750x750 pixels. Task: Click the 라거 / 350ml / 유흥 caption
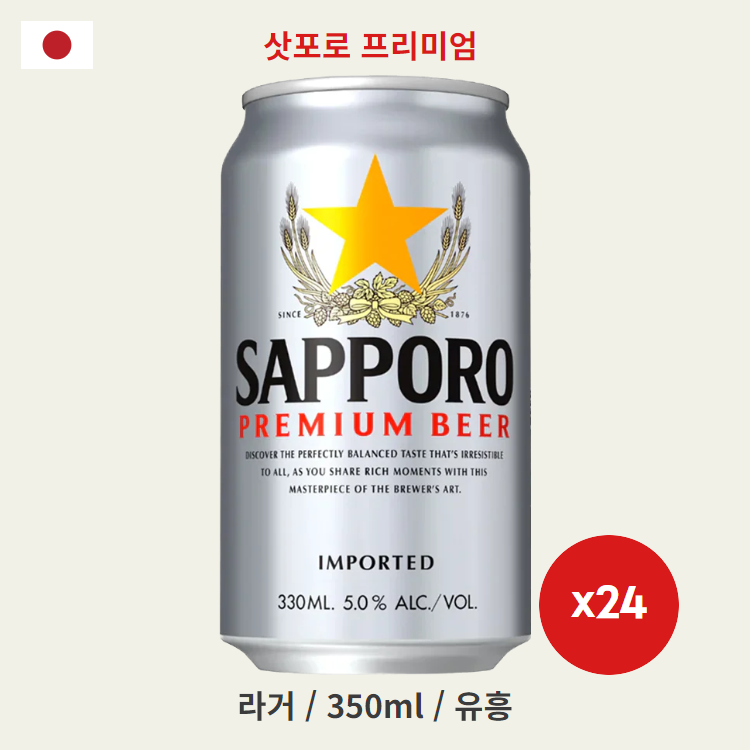(x=375, y=706)
